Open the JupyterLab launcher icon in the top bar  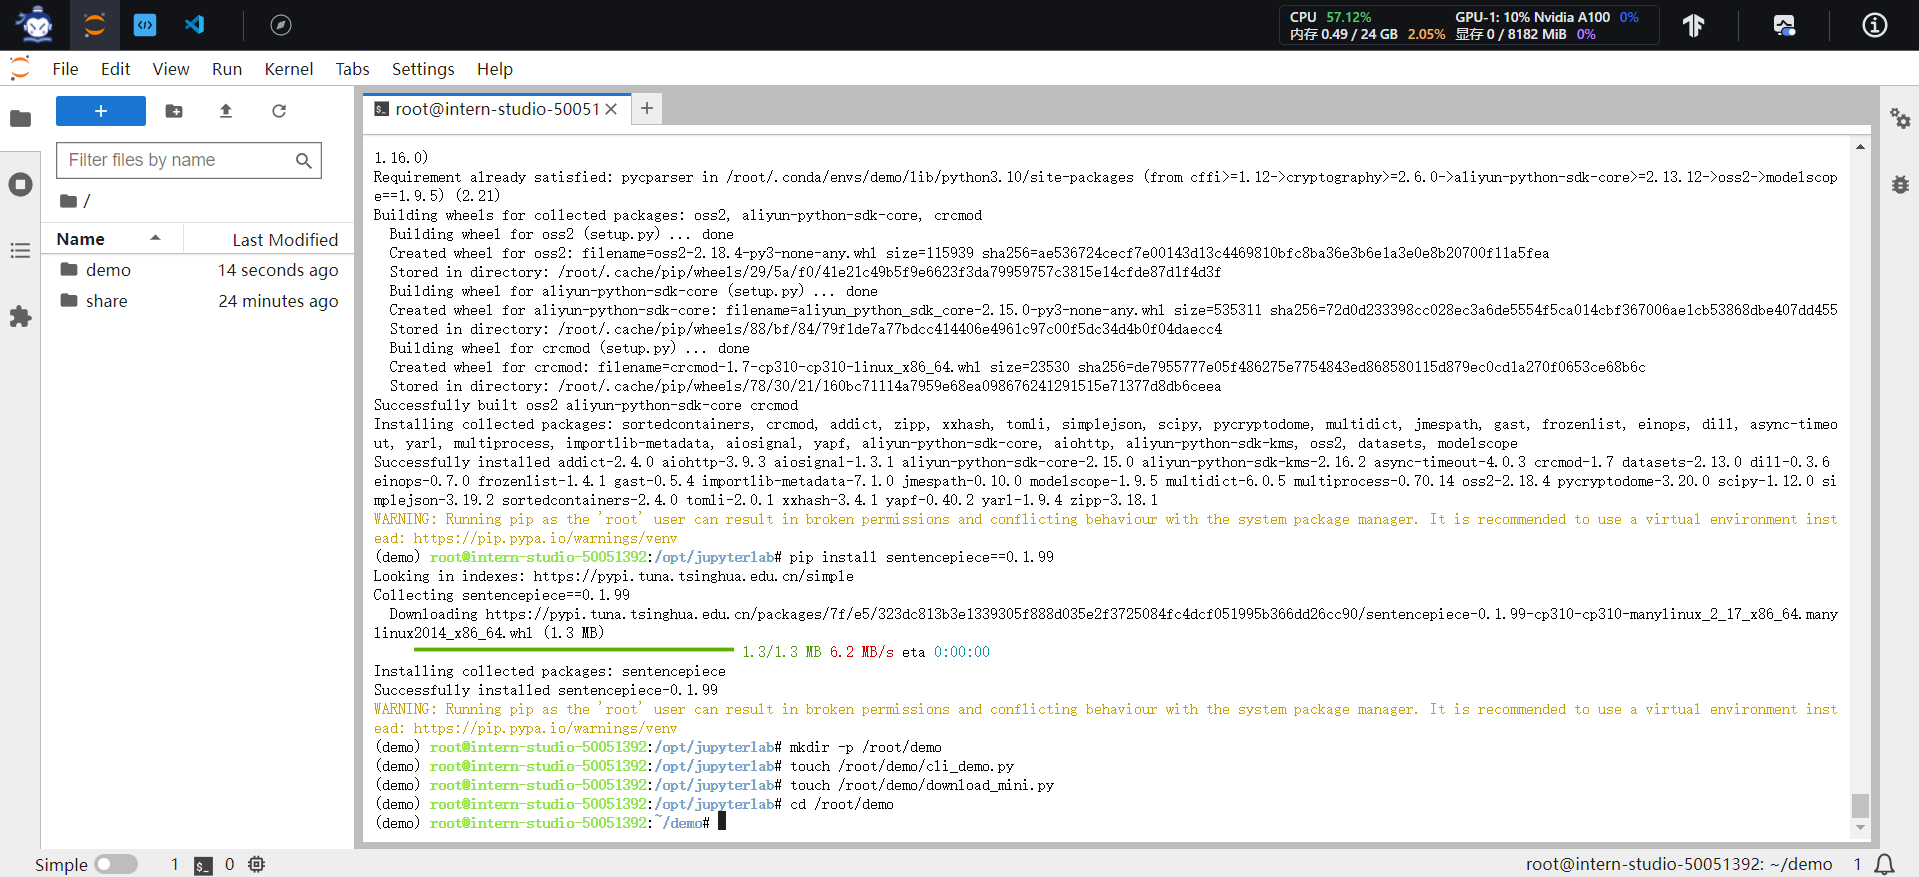click(x=95, y=25)
